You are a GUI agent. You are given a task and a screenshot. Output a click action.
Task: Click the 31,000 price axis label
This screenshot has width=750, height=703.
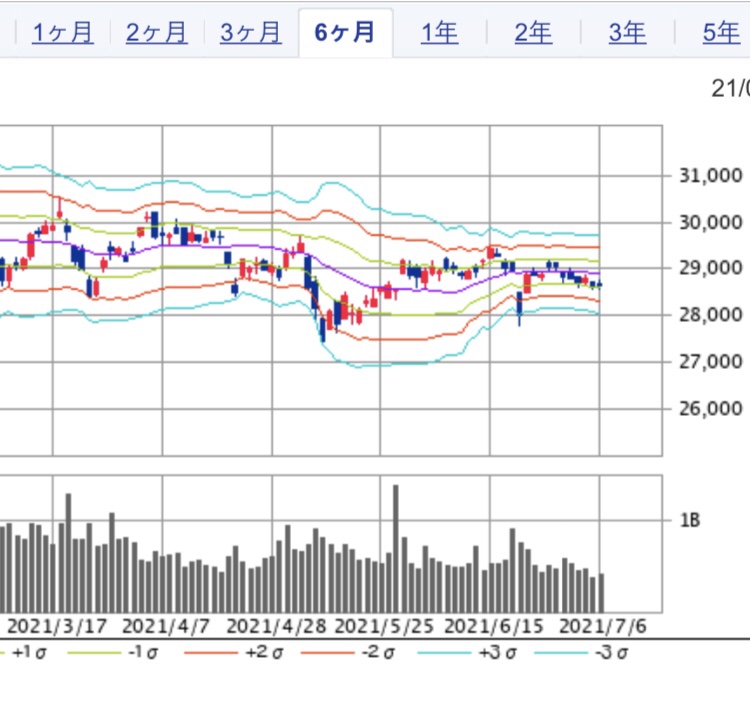711,176
